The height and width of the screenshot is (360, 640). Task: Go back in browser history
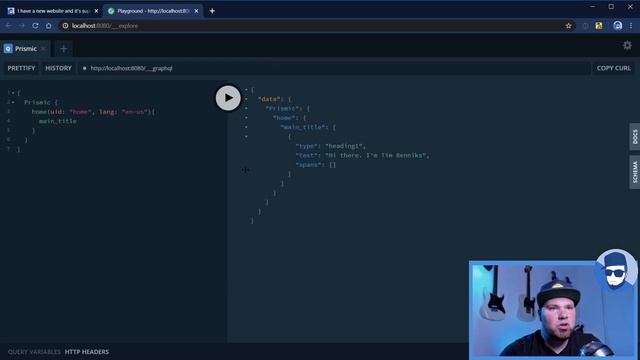pos(9,26)
